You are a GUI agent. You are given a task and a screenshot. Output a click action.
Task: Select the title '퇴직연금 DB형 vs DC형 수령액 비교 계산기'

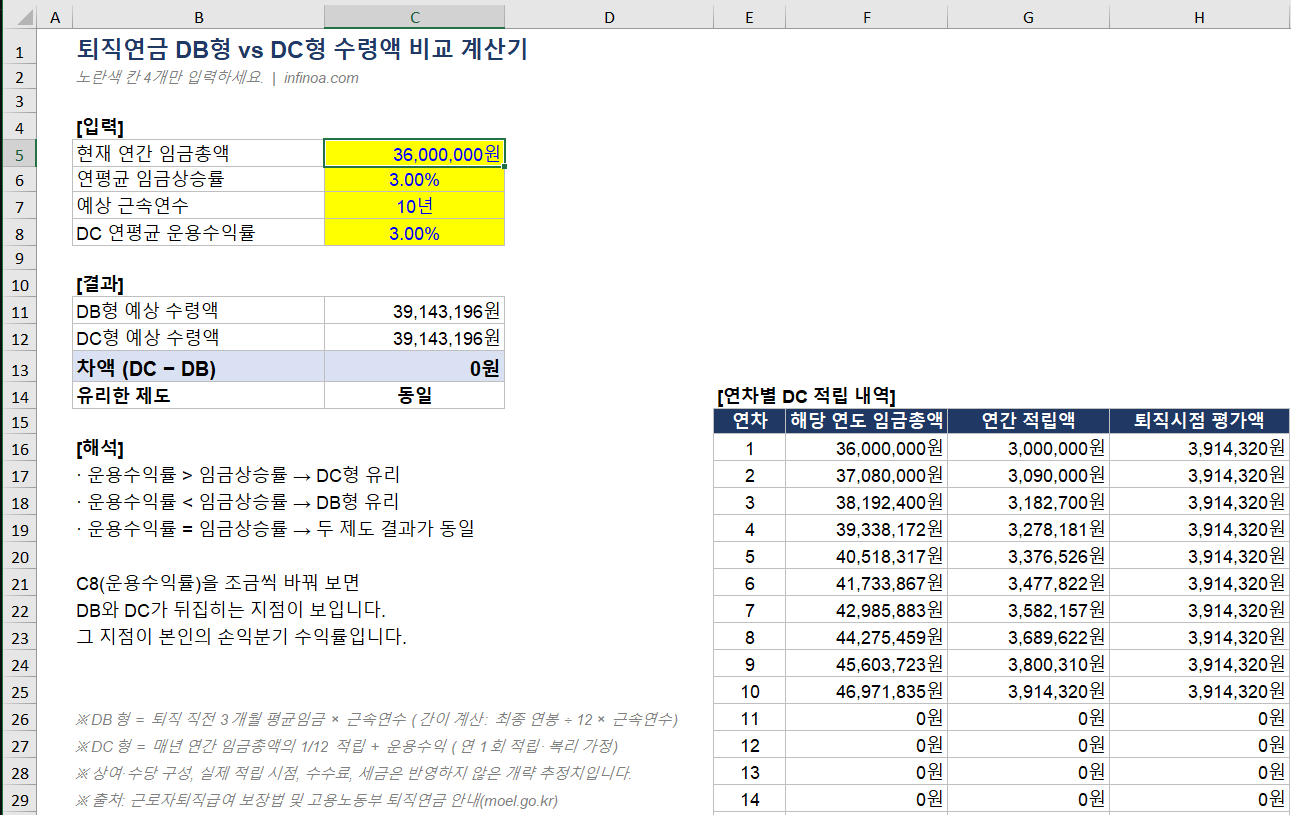point(301,50)
